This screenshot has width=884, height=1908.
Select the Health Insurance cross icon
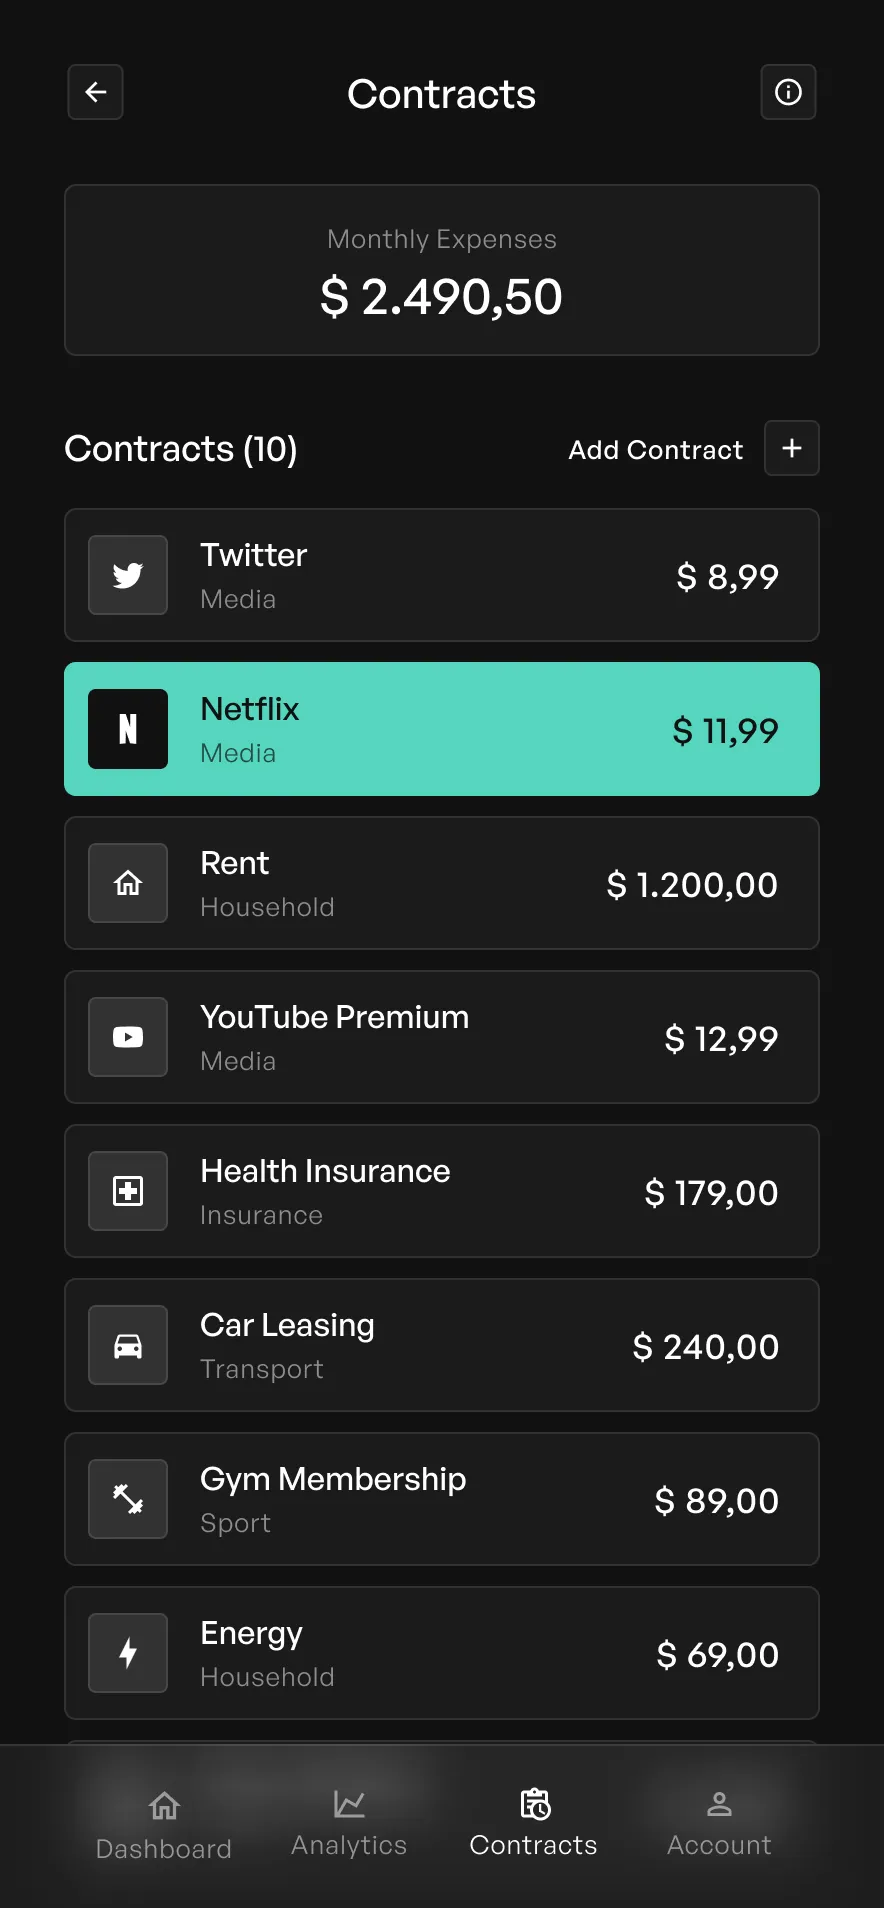[x=128, y=1191]
